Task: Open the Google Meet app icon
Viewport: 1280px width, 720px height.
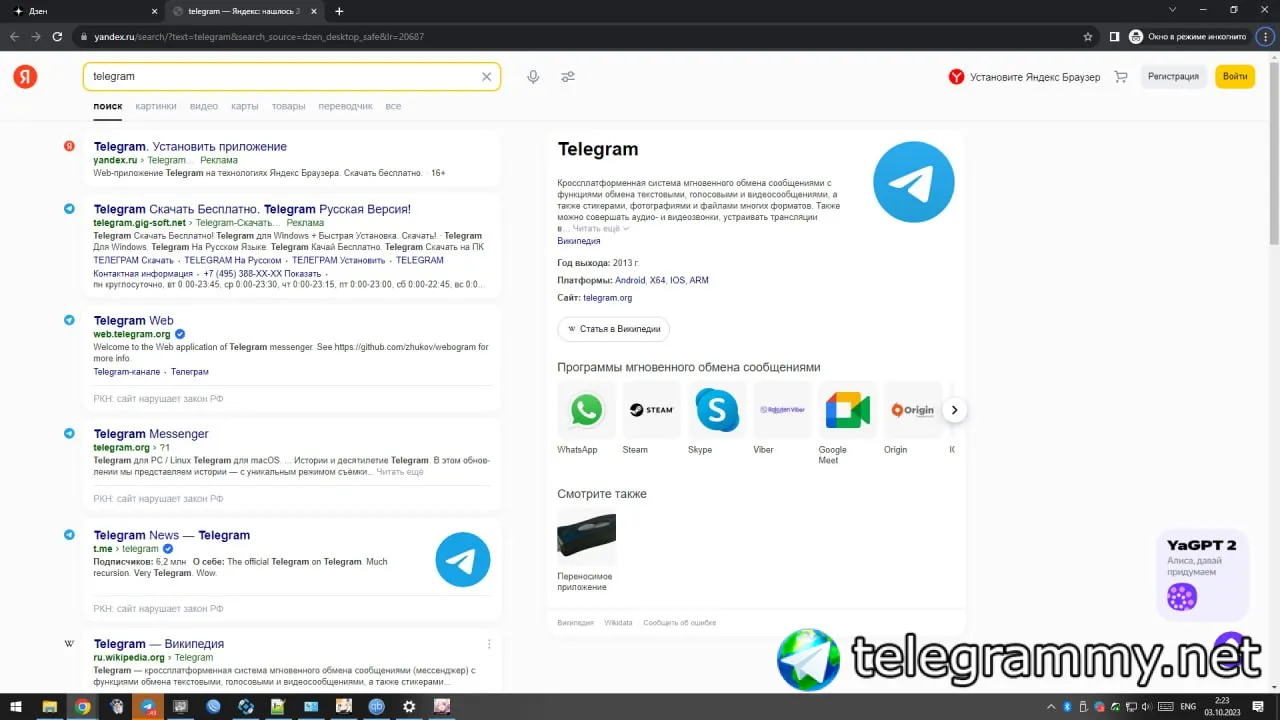Action: click(x=847, y=410)
